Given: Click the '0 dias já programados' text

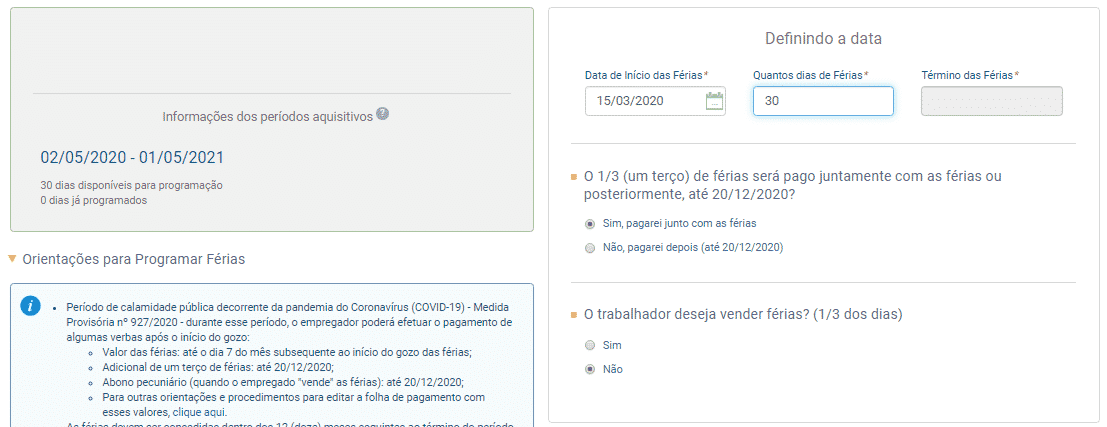Looking at the screenshot, I should click(x=93, y=200).
